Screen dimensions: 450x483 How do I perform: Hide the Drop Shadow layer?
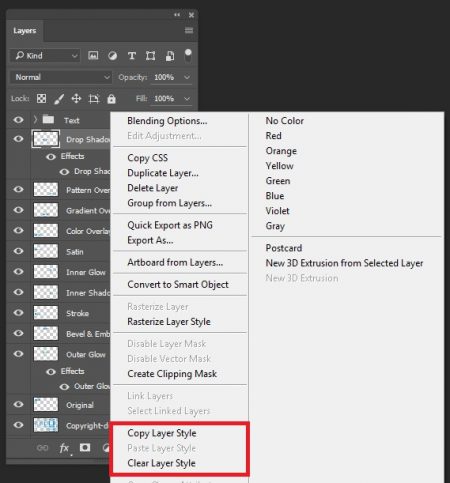18,139
